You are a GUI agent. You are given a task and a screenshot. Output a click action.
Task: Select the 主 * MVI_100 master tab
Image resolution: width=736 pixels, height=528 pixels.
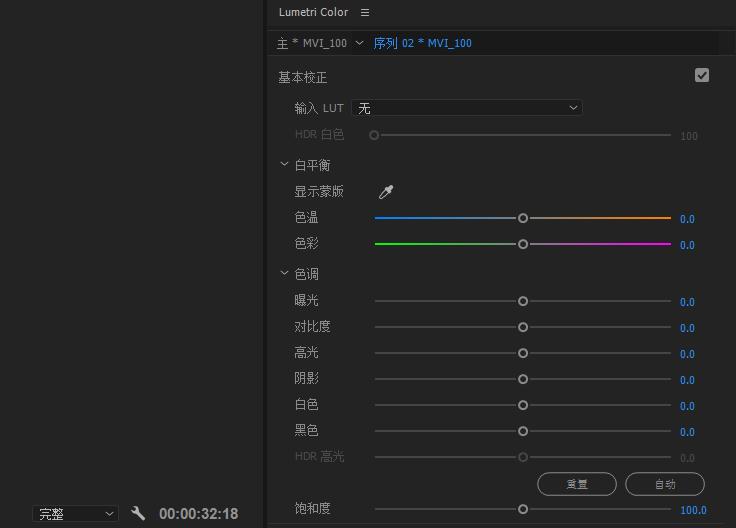(x=312, y=43)
